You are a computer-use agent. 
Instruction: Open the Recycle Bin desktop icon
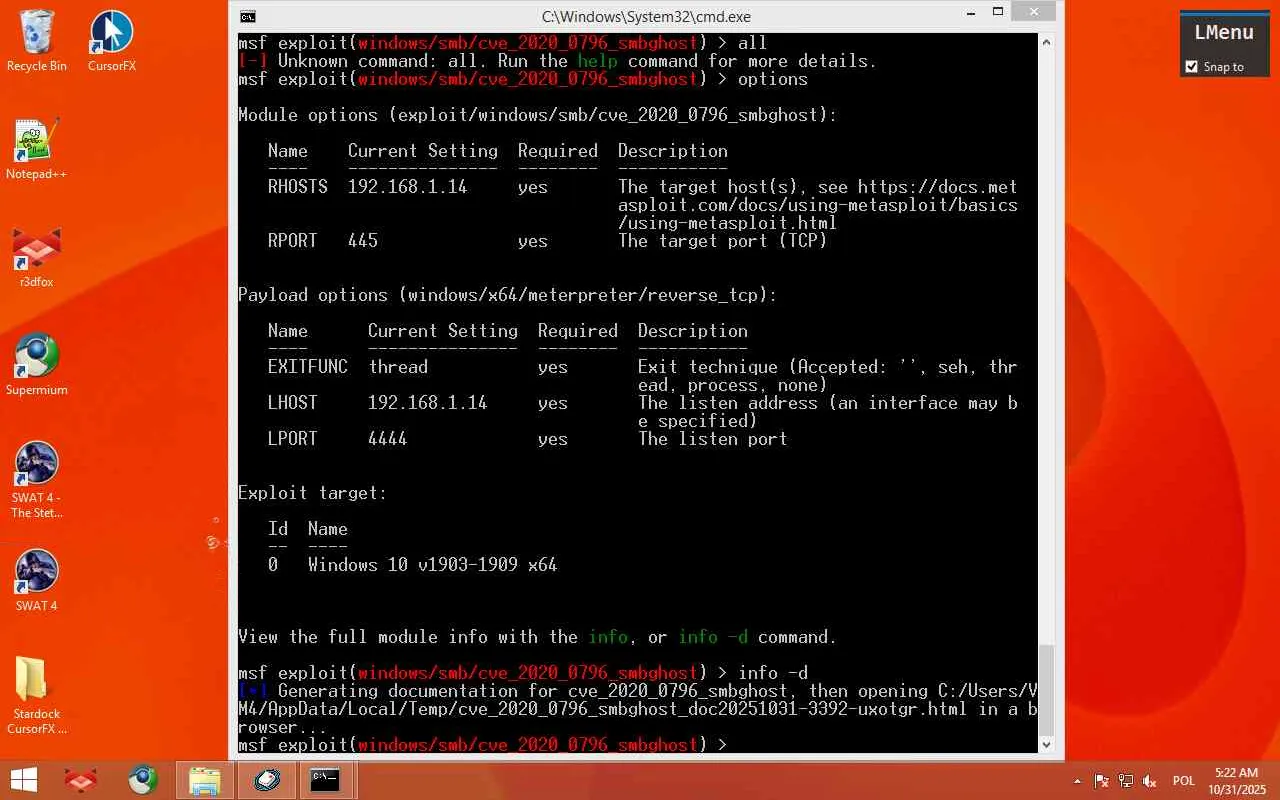coord(37,41)
